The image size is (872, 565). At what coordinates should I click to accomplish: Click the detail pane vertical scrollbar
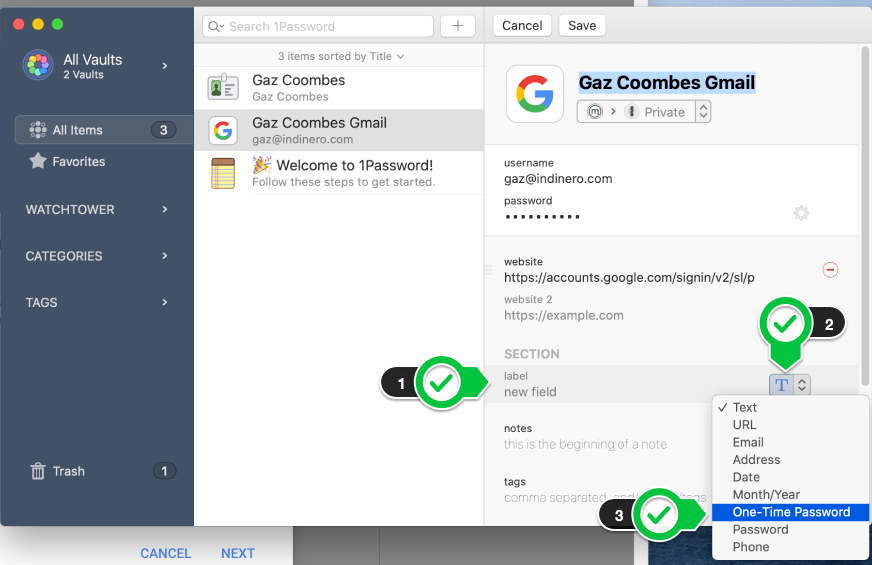pyautogui.click(x=865, y=216)
